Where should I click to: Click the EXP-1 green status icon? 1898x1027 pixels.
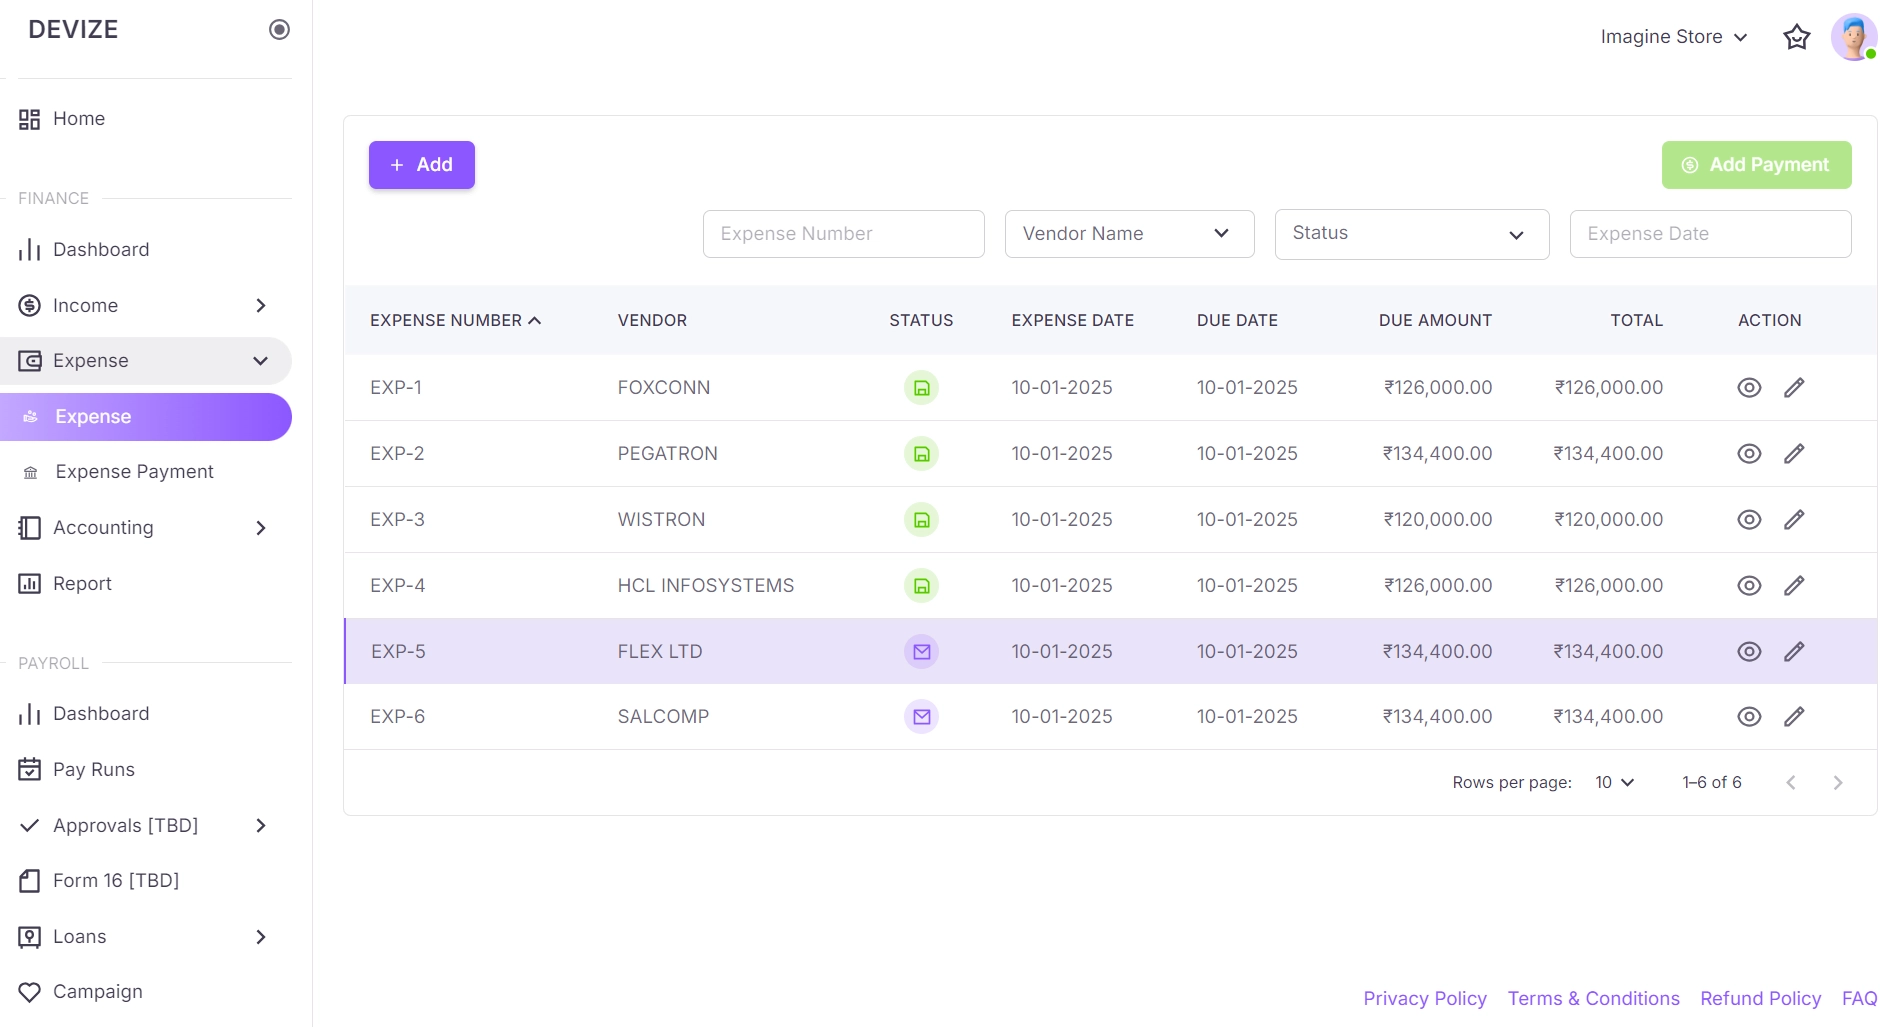click(x=922, y=388)
